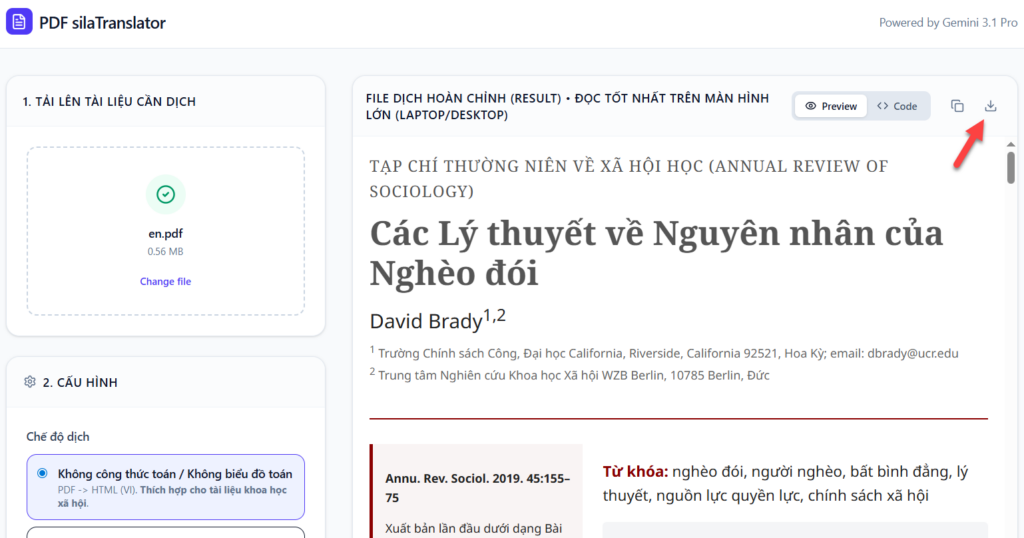Image resolution: width=1024 pixels, height=538 pixels.
Task: Click the Powered by Gemini 3.1 Pro text
Action: (948, 23)
